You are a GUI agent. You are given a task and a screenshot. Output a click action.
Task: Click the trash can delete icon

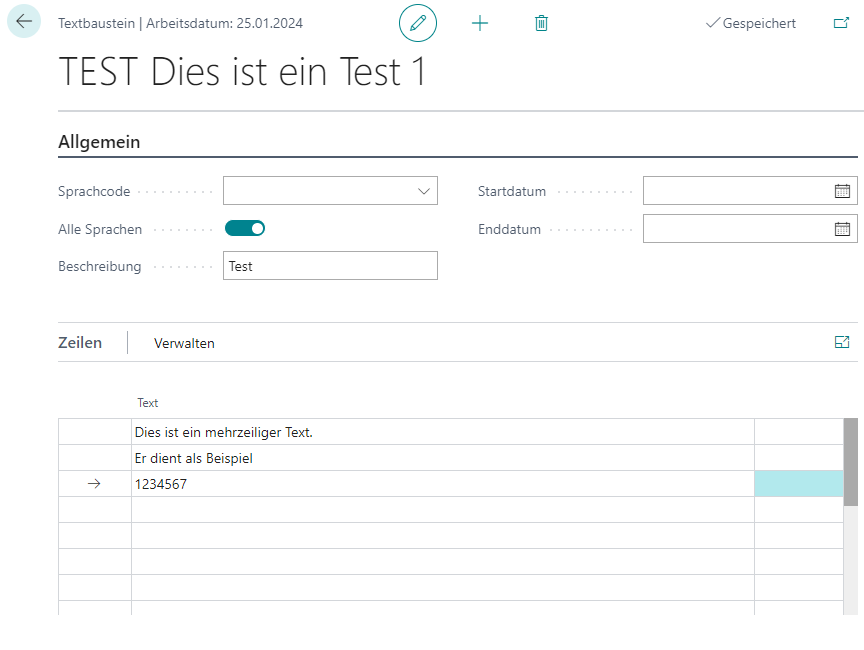[541, 23]
